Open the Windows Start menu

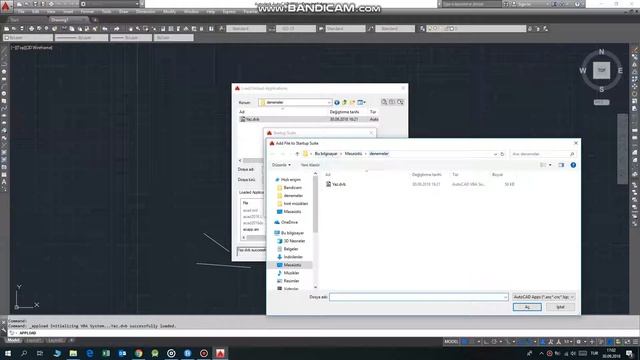[x=8, y=353]
